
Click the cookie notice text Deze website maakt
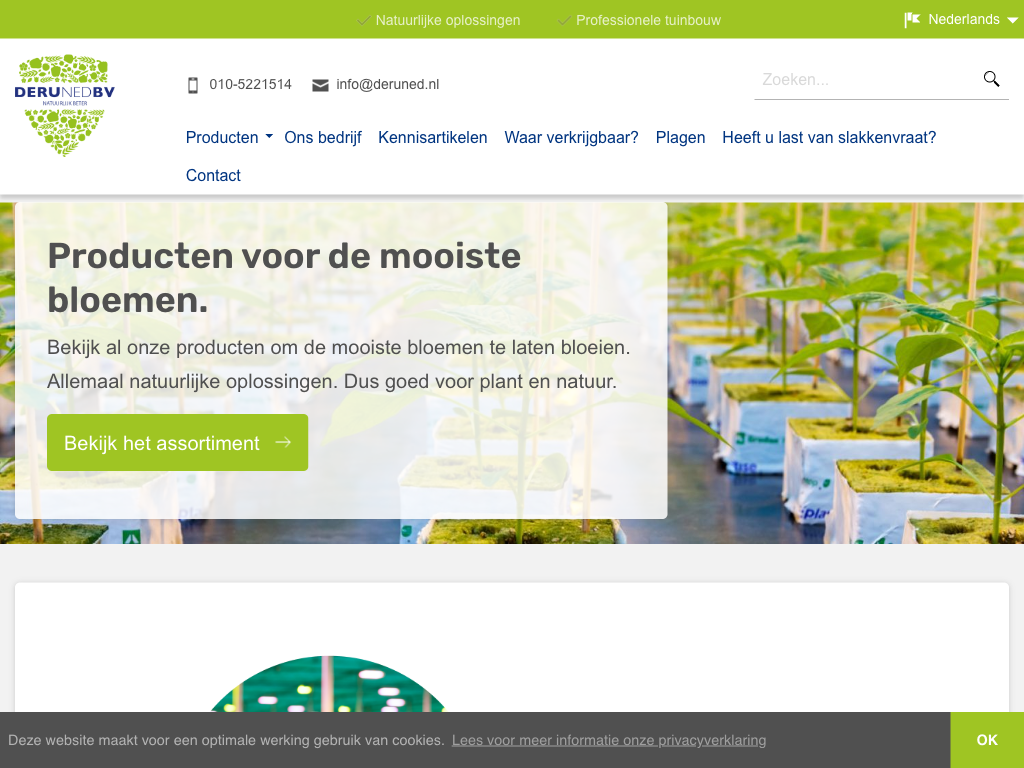226,741
